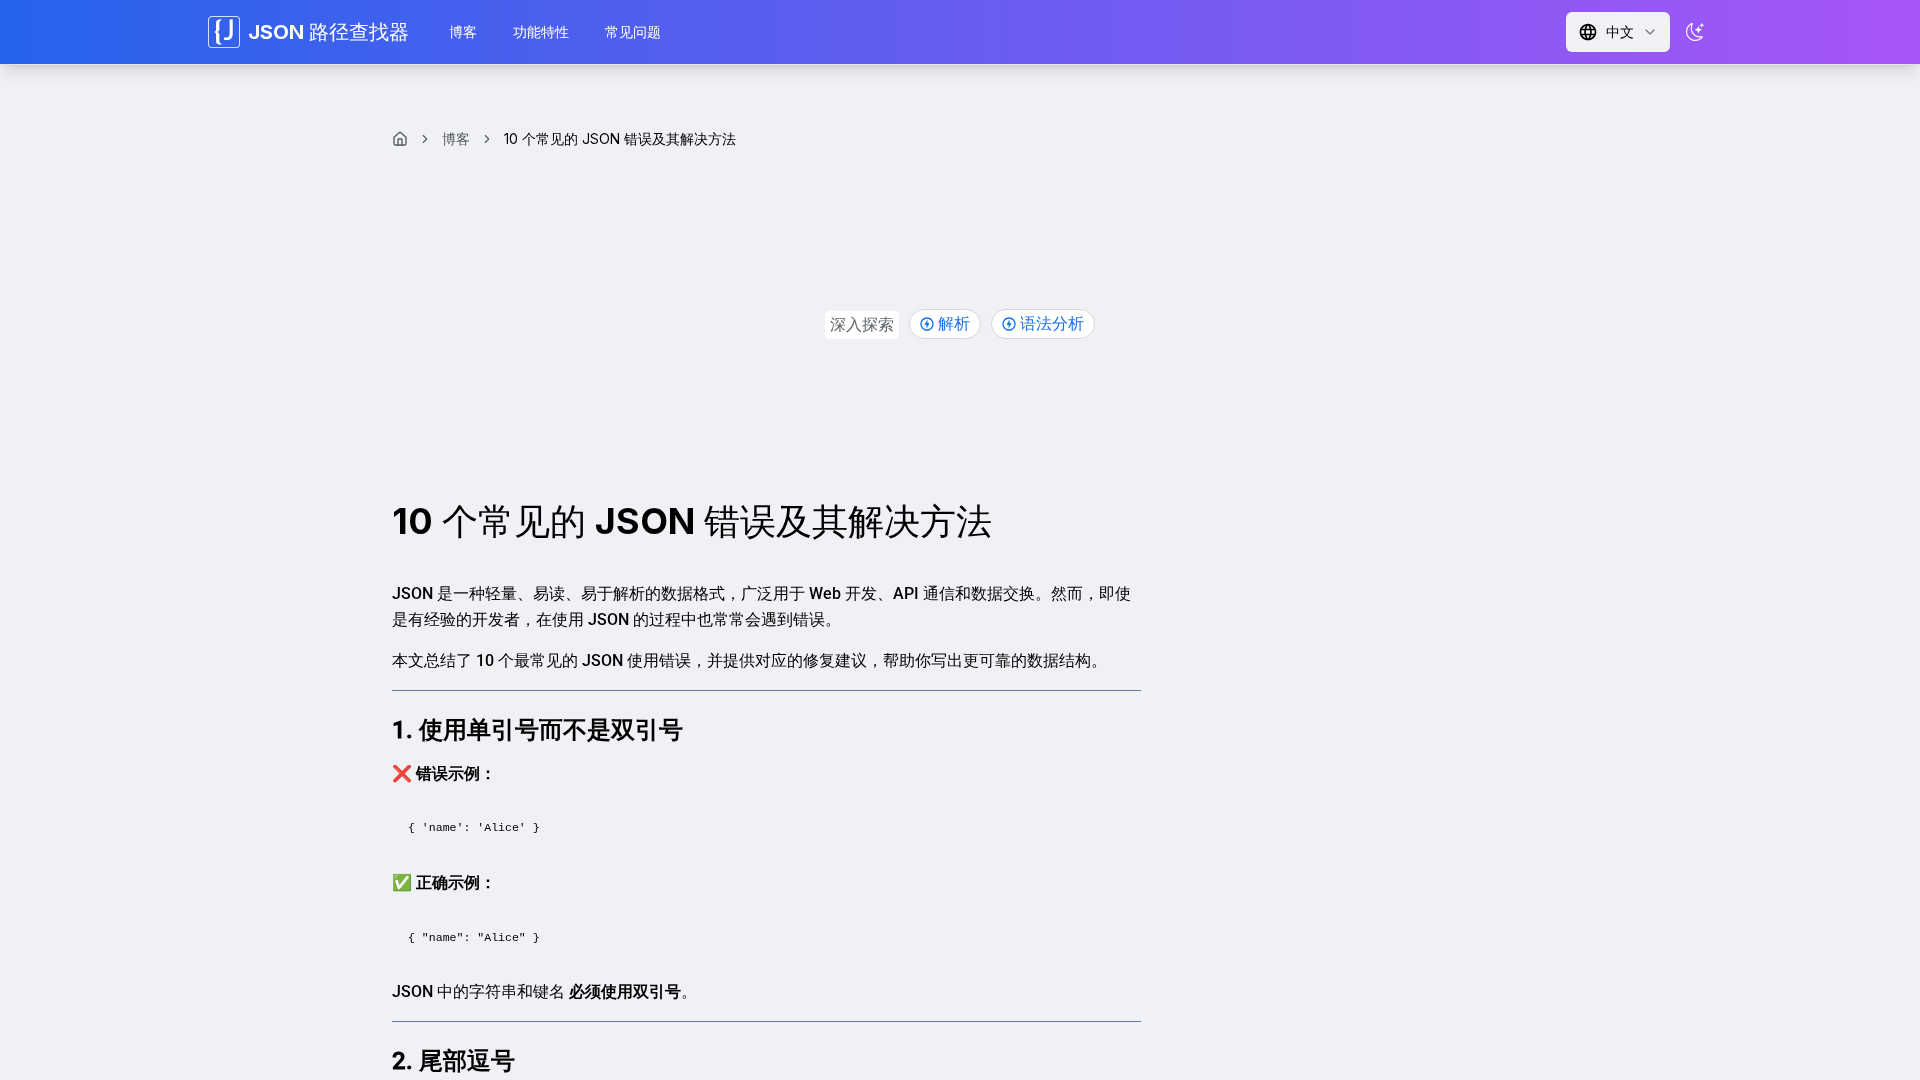Click the 深入探索 label
Screen dimensions: 1920x1080
pos(861,325)
